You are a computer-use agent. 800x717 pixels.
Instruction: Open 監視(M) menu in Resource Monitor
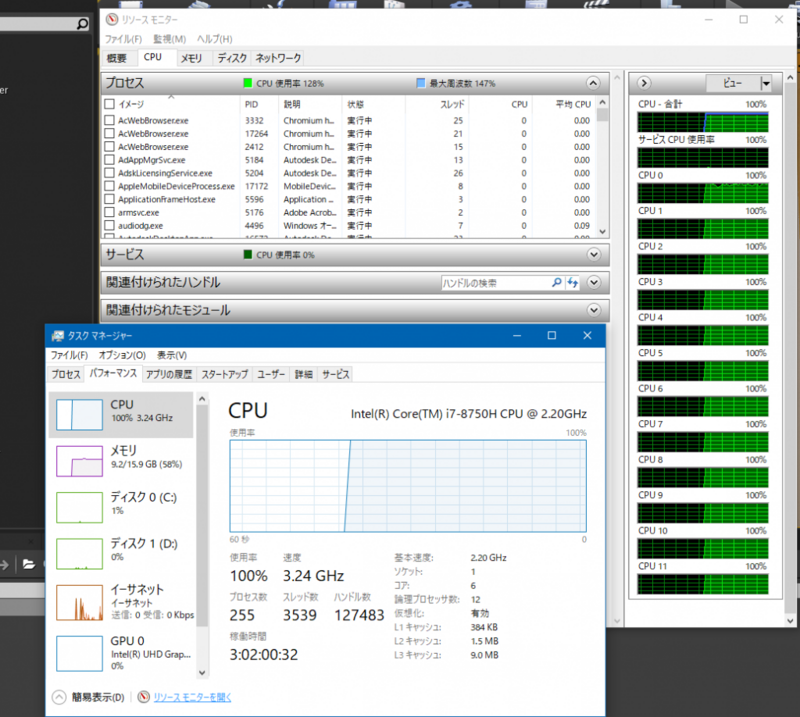[x=169, y=39]
